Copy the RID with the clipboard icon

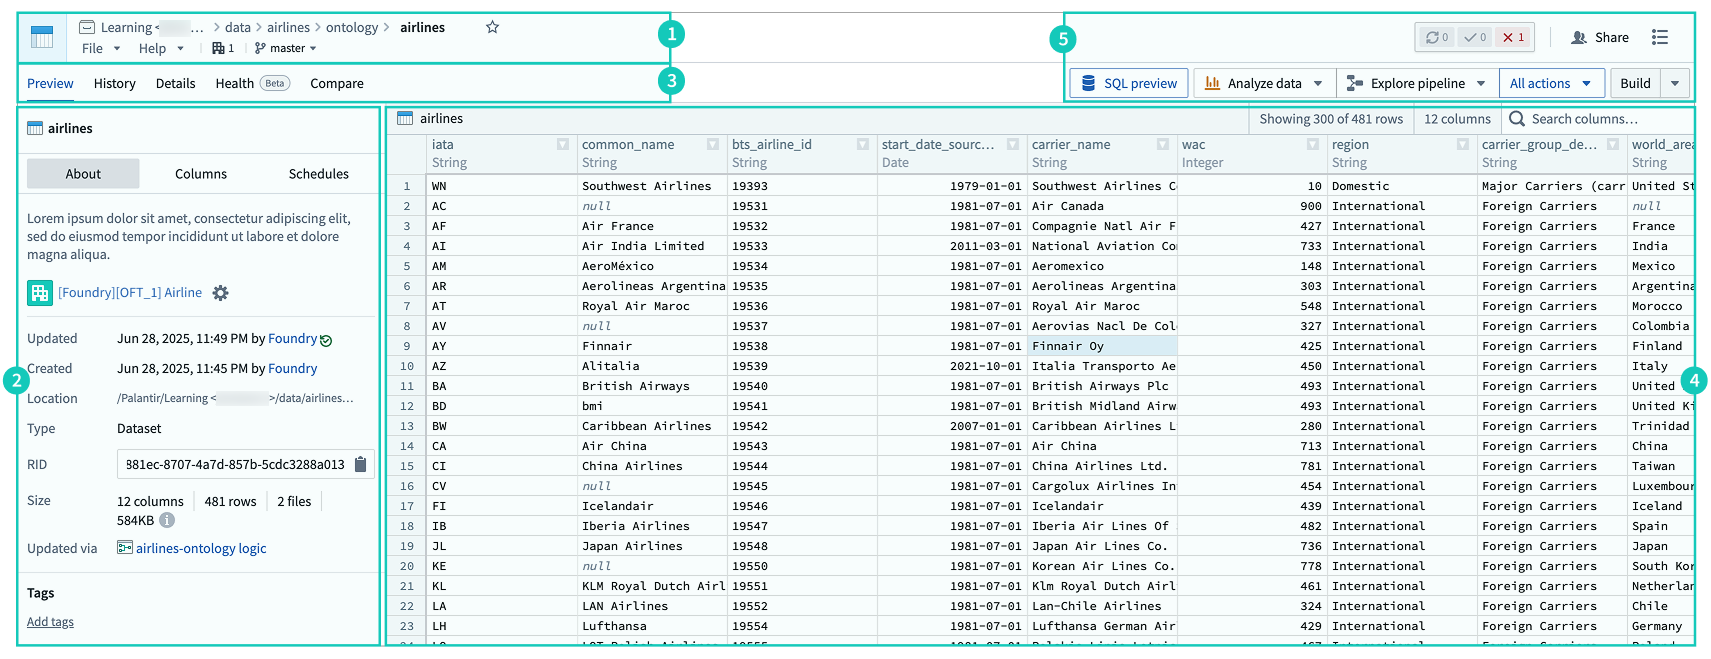pos(361,464)
